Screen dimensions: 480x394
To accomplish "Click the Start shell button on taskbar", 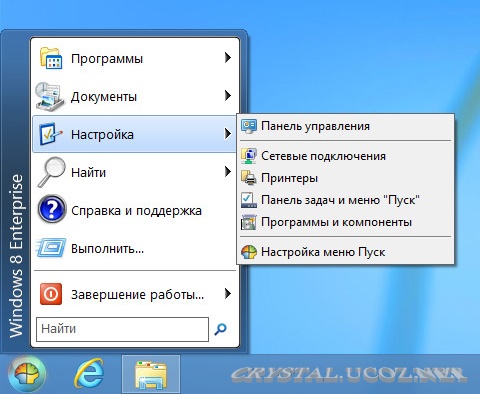I will (27, 374).
